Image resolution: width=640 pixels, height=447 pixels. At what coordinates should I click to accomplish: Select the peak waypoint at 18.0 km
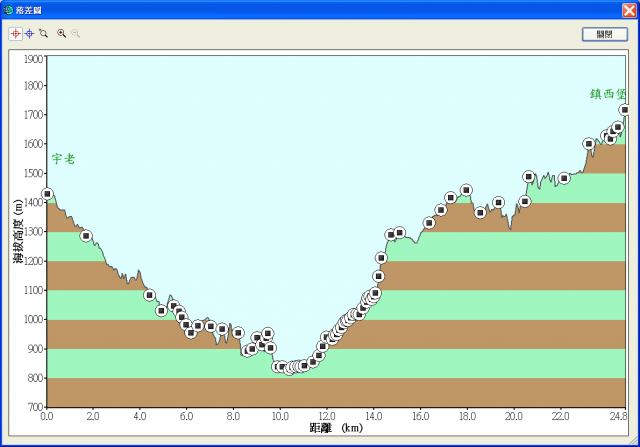(x=466, y=190)
